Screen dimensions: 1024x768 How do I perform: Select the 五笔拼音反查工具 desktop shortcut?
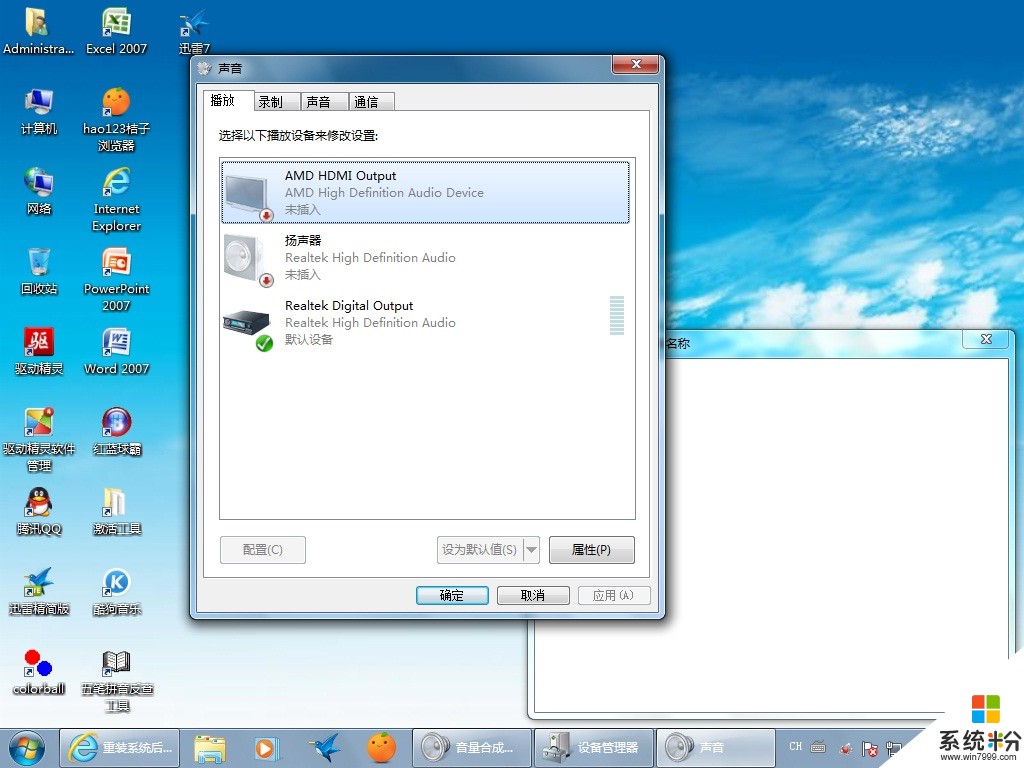[x=116, y=680]
